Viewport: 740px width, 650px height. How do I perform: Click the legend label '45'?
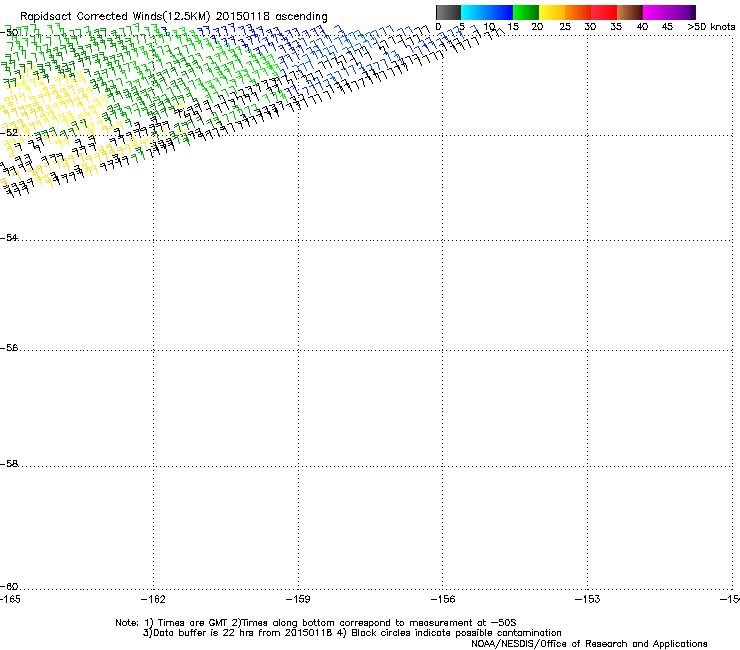667,27
